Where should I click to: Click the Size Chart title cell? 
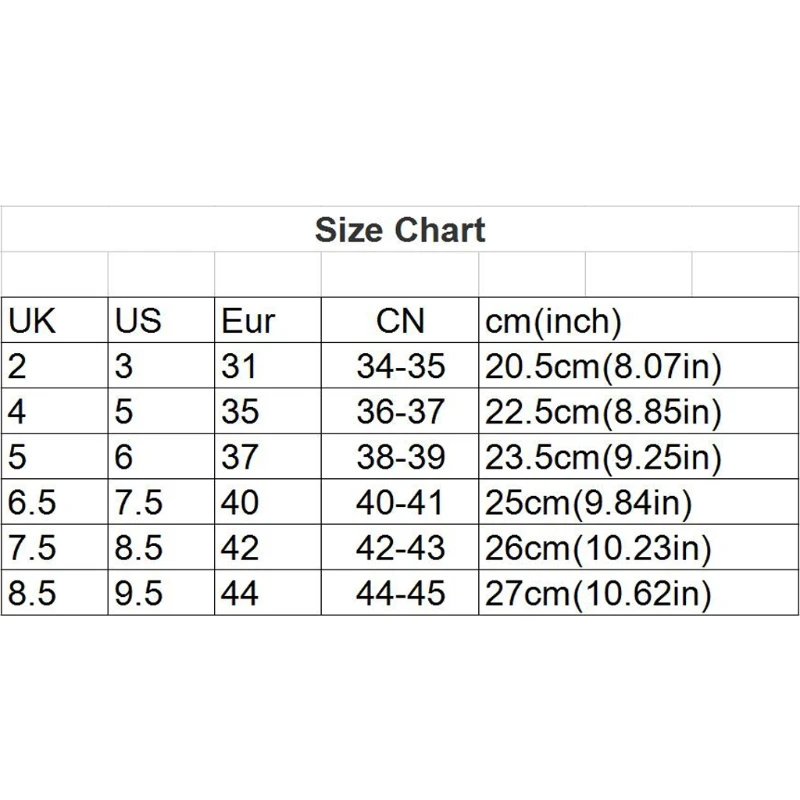[400, 230]
